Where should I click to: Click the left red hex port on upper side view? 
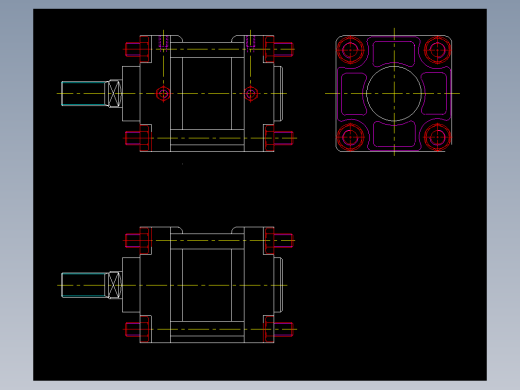[x=163, y=94]
